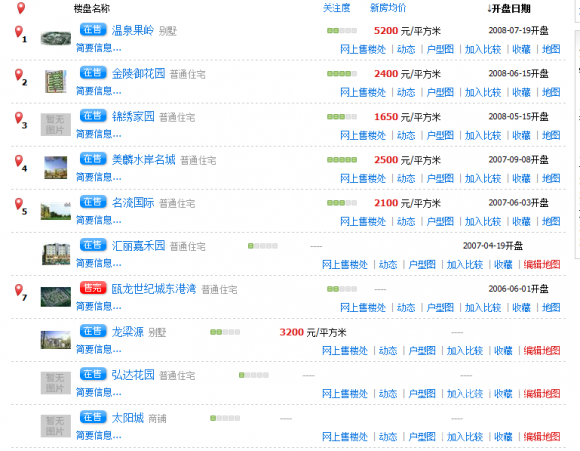Click 加入比较 for 弘达花园
580x451 pixels.
point(465,394)
